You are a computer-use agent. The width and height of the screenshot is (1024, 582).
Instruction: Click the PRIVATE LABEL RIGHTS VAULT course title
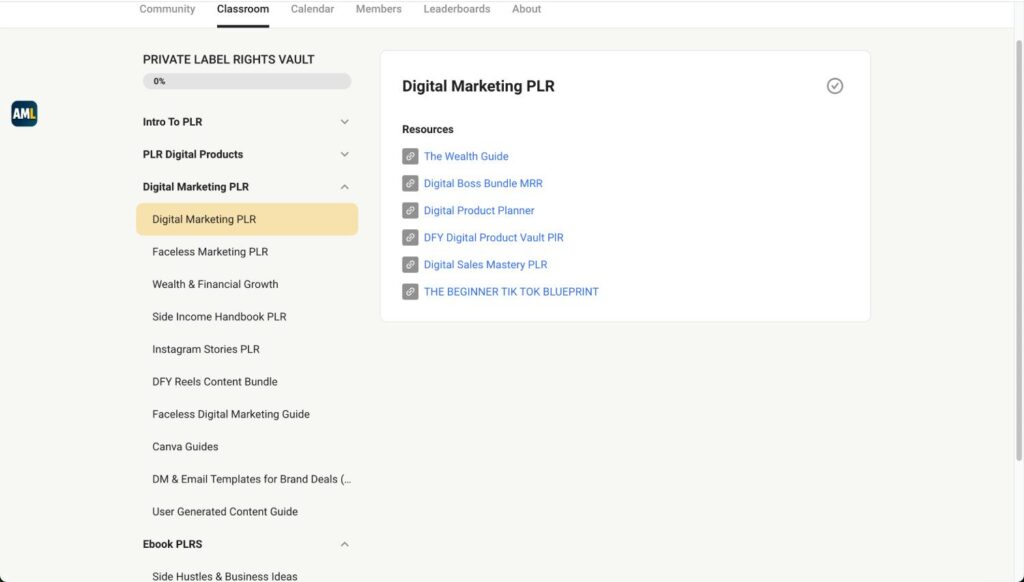[x=229, y=59]
